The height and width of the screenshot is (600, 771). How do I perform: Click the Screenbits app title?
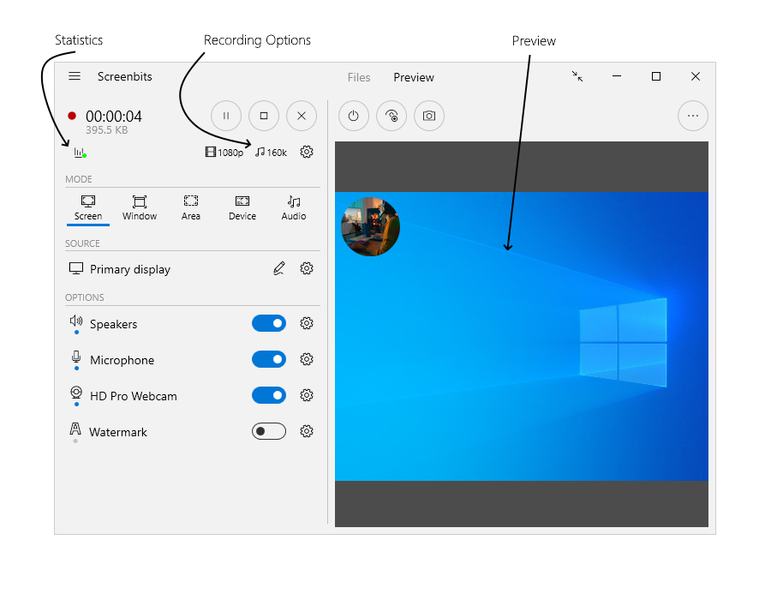pyautogui.click(x=125, y=77)
